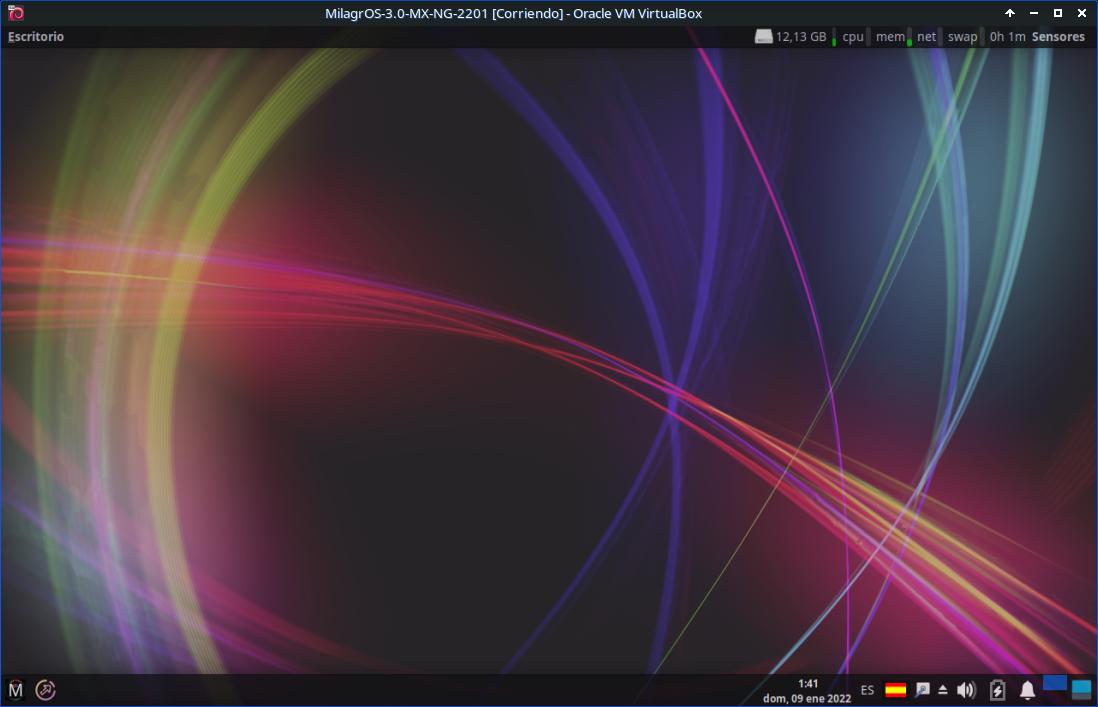1098x707 pixels.
Task: Click the eject removable media icon
Action: pyautogui.click(x=942, y=690)
